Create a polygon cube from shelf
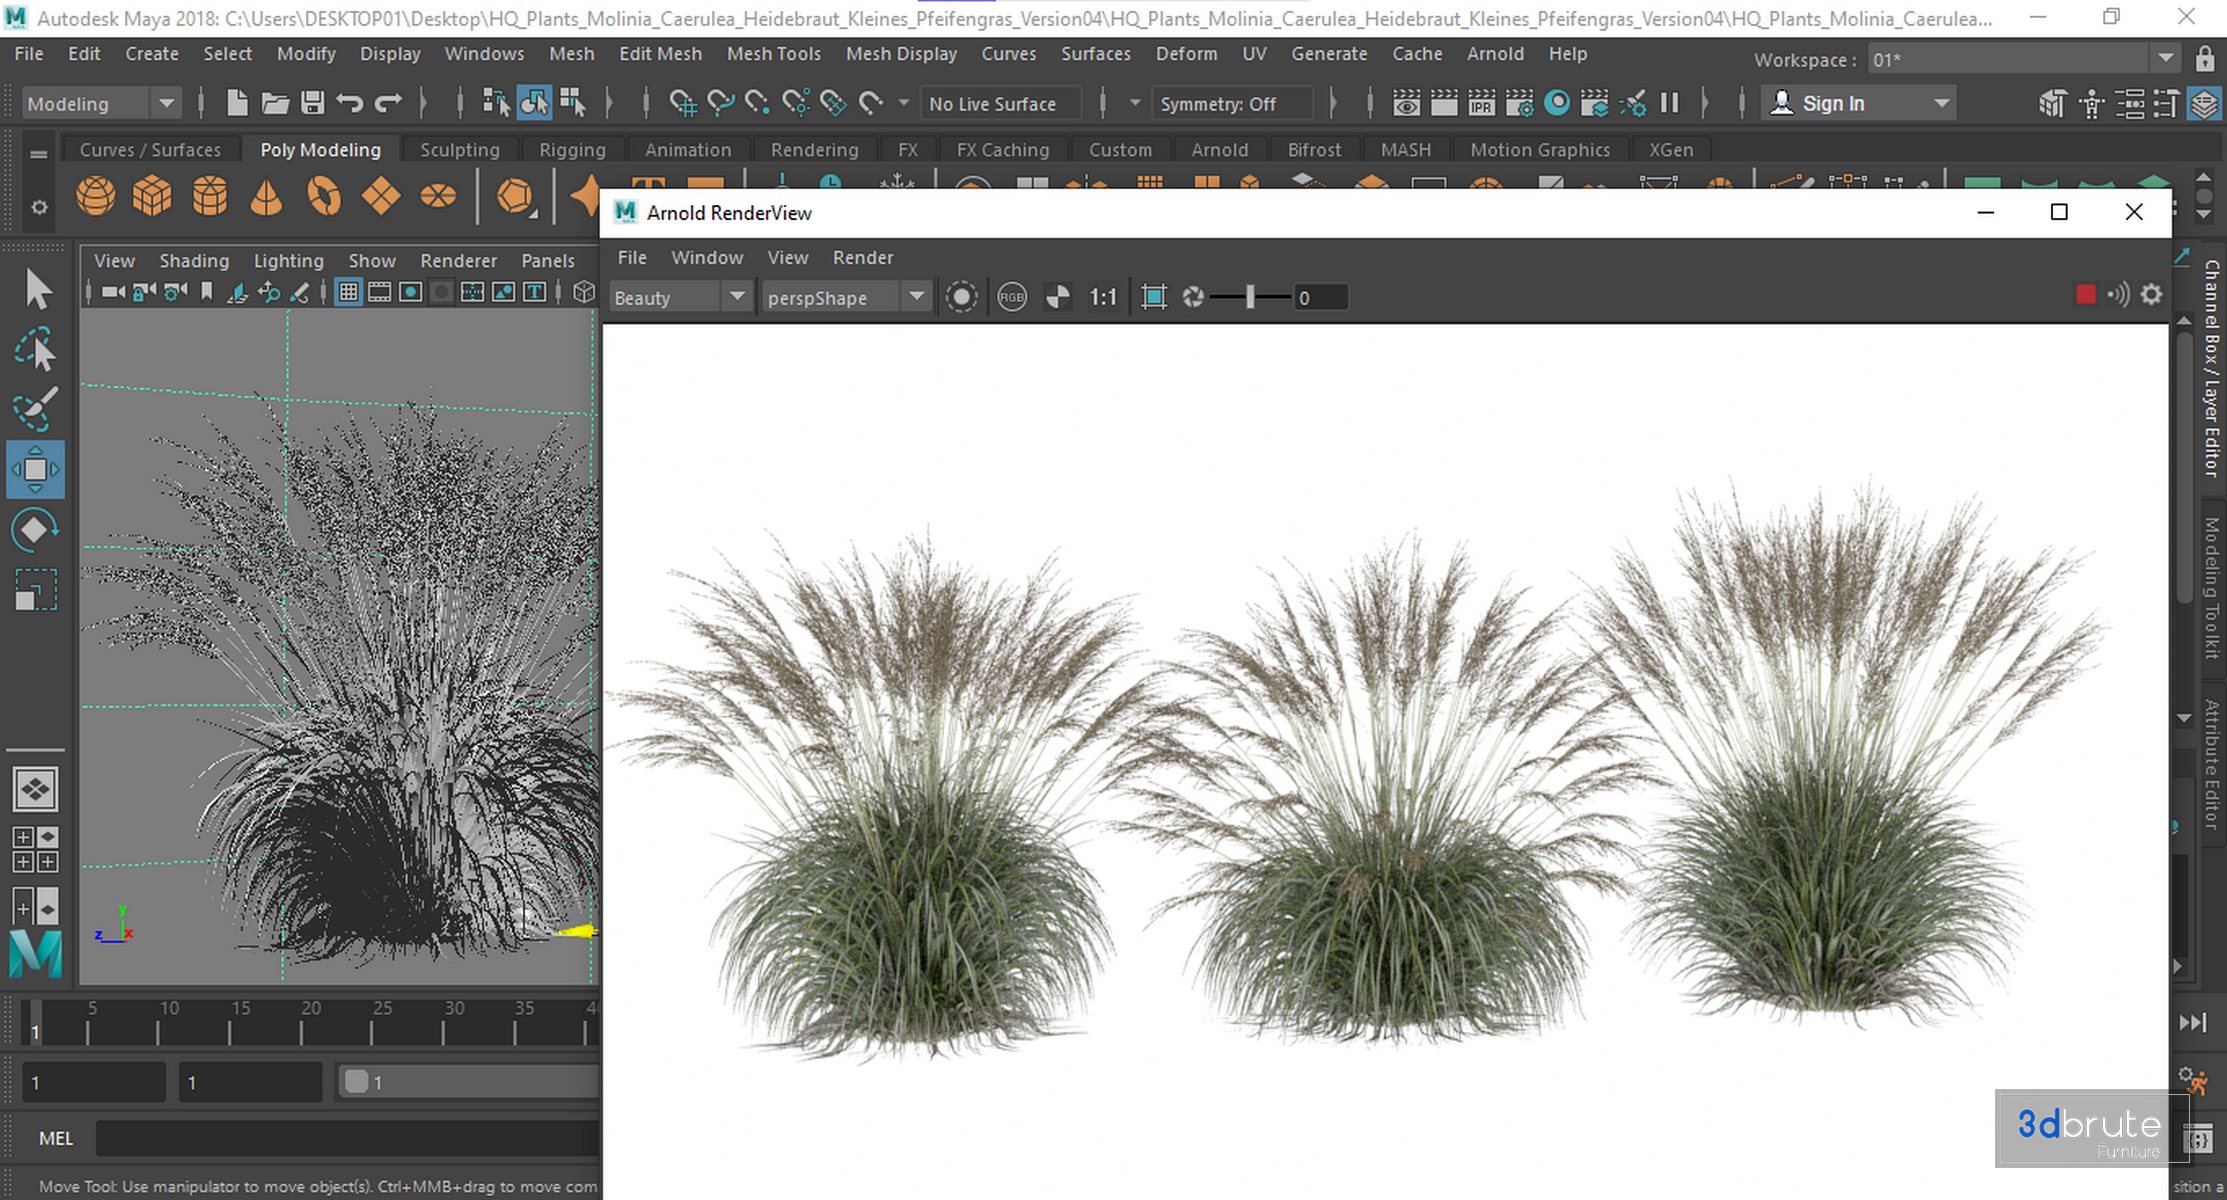This screenshot has width=2227, height=1200. [152, 196]
